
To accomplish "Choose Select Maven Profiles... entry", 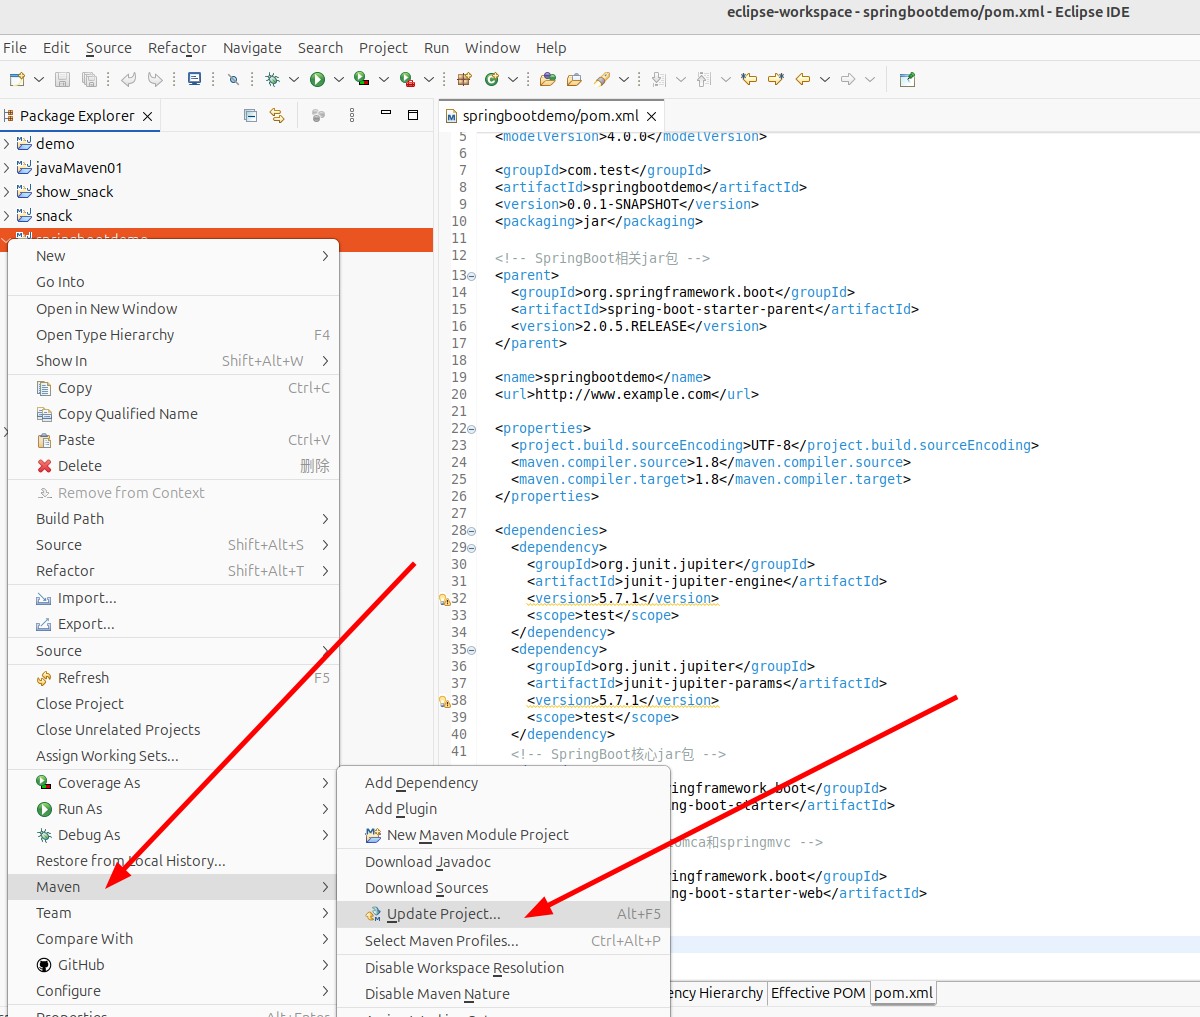I will pyautogui.click(x=503, y=941).
